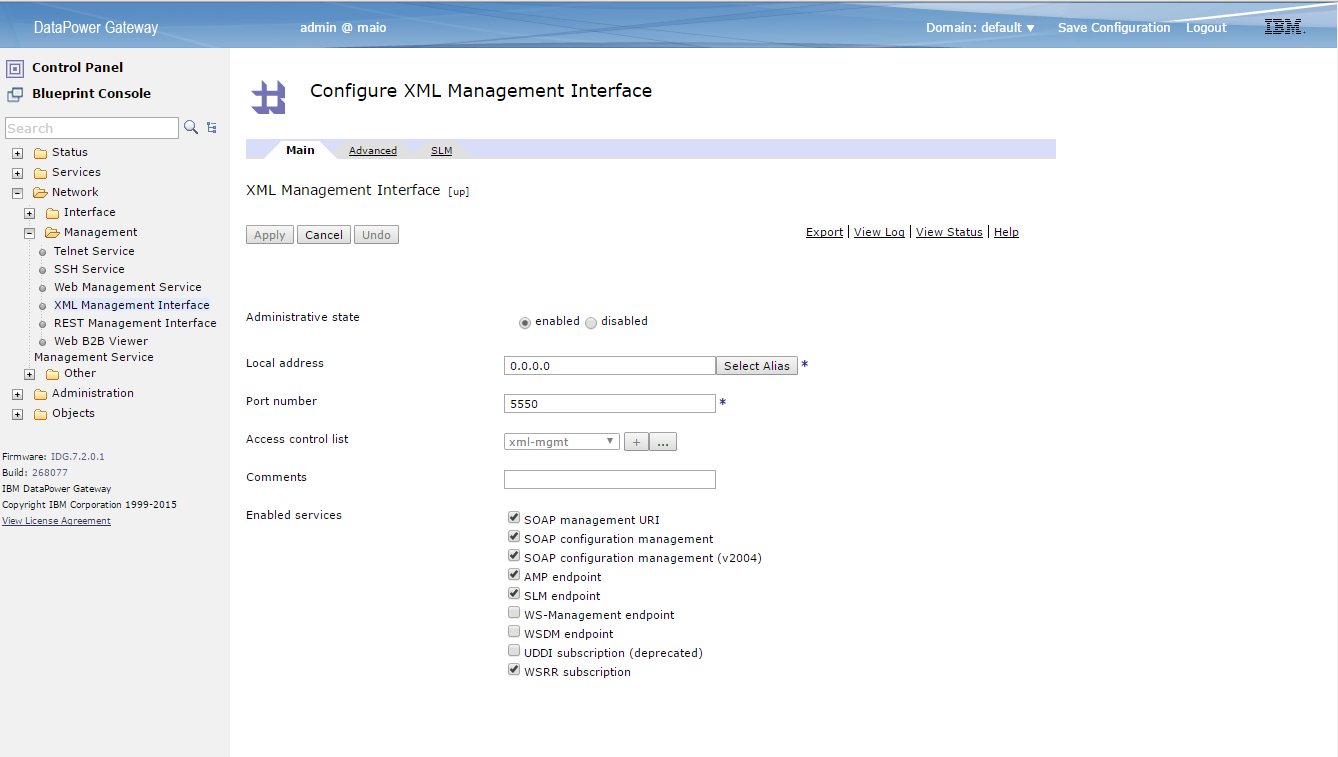Click the Other folder icon
The width and height of the screenshot is (1338, 757).
pos(52,374)
